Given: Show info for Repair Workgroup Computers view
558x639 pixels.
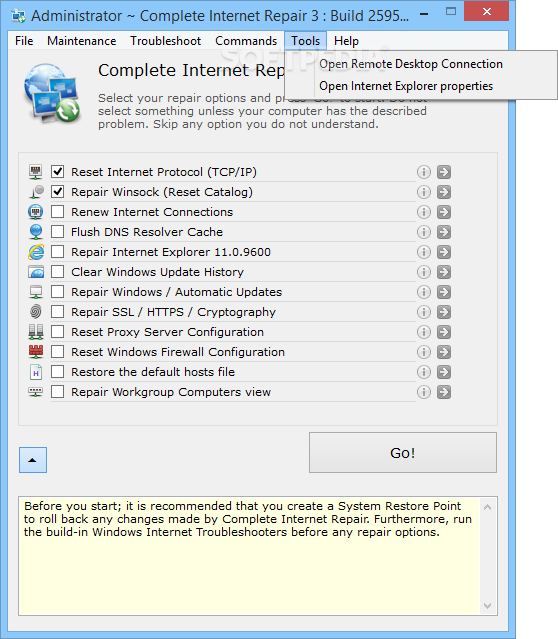Looking at the screenshot, I should click(423, 392).
